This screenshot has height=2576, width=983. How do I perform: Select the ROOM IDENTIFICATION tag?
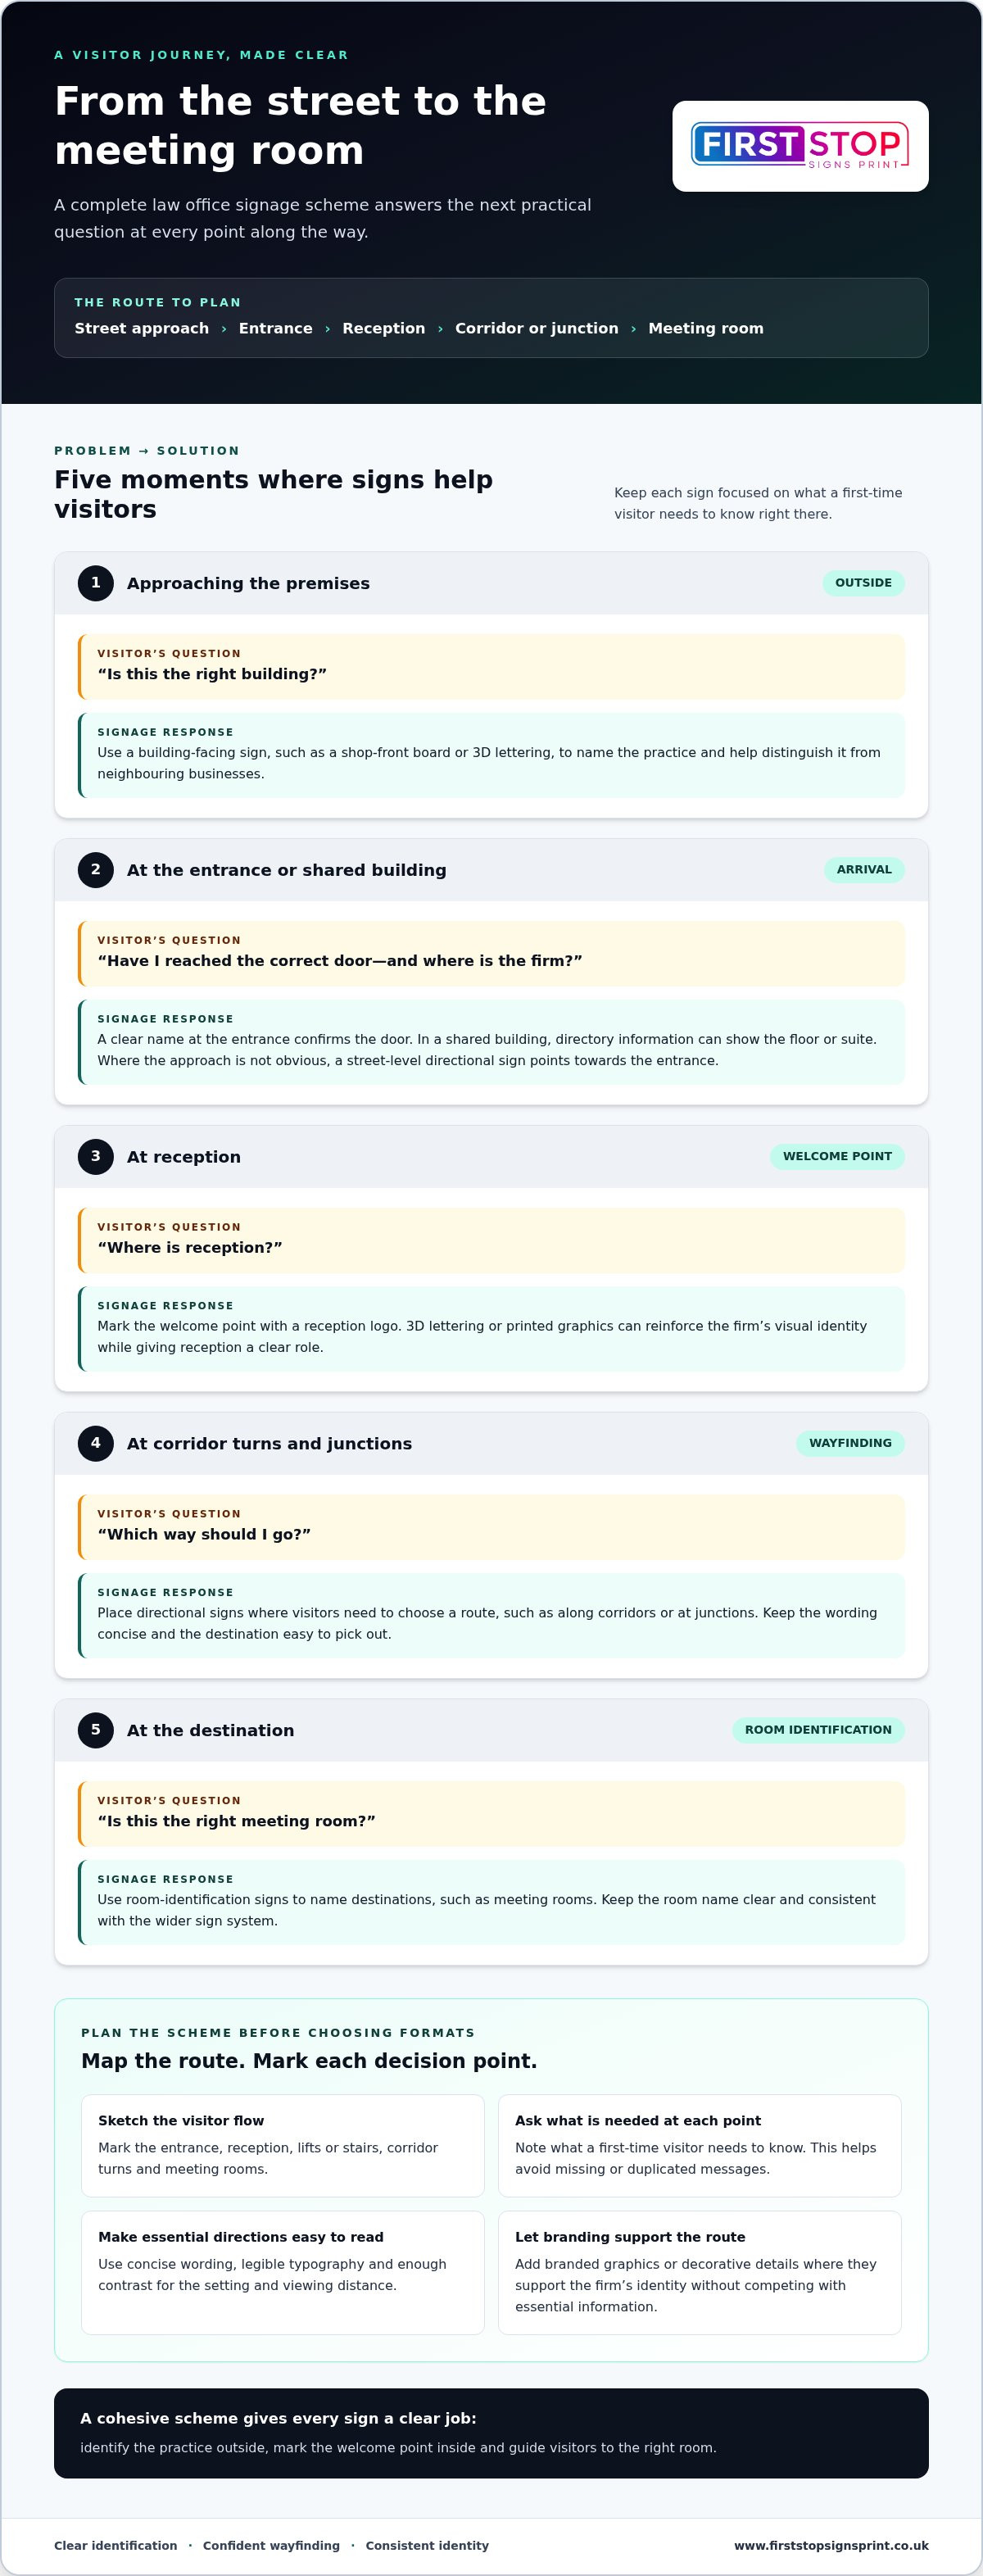point(818,1730)
